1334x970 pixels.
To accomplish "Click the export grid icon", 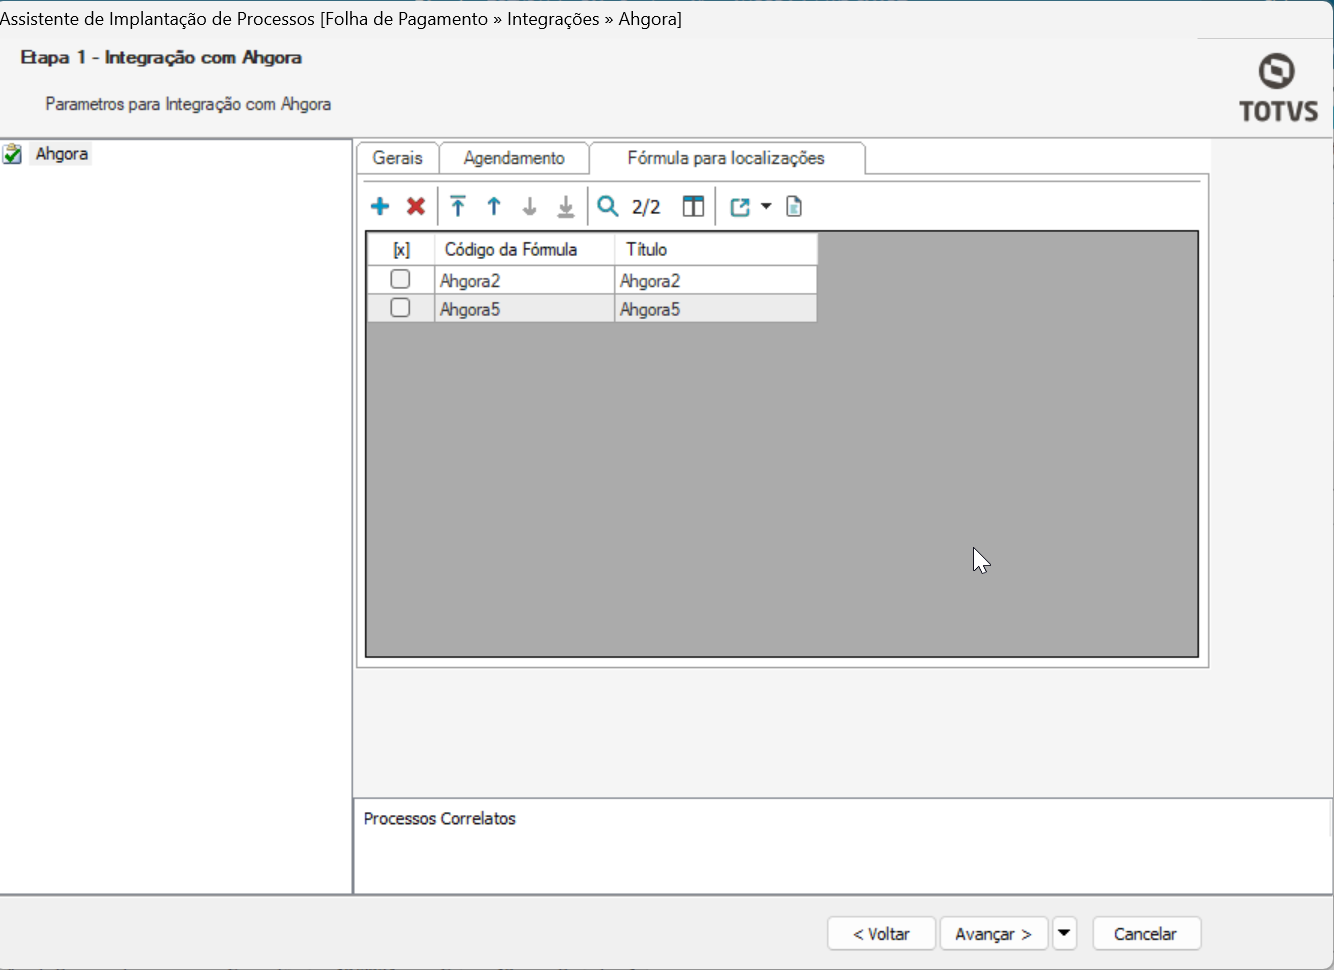I will pyautogui.click(x=740, y=207).
